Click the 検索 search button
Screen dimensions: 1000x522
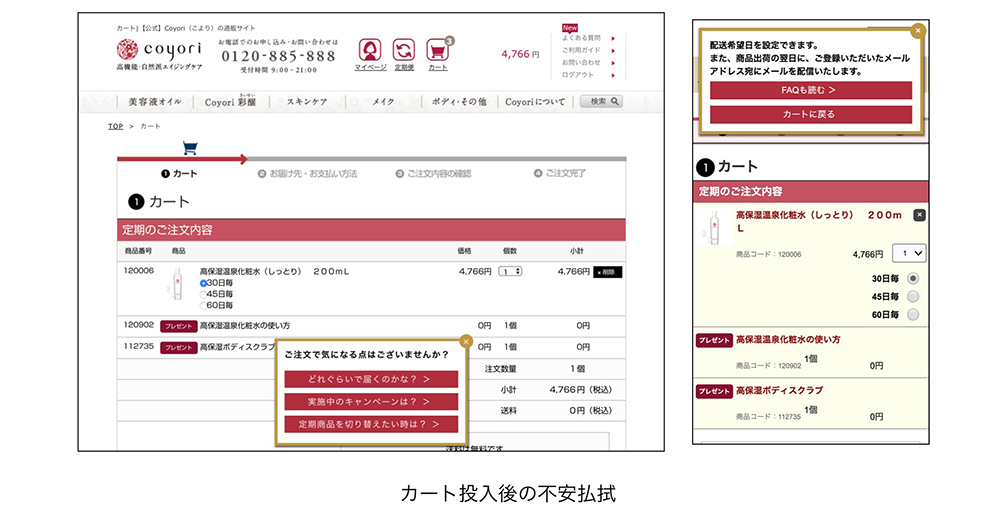pos(601,101)
